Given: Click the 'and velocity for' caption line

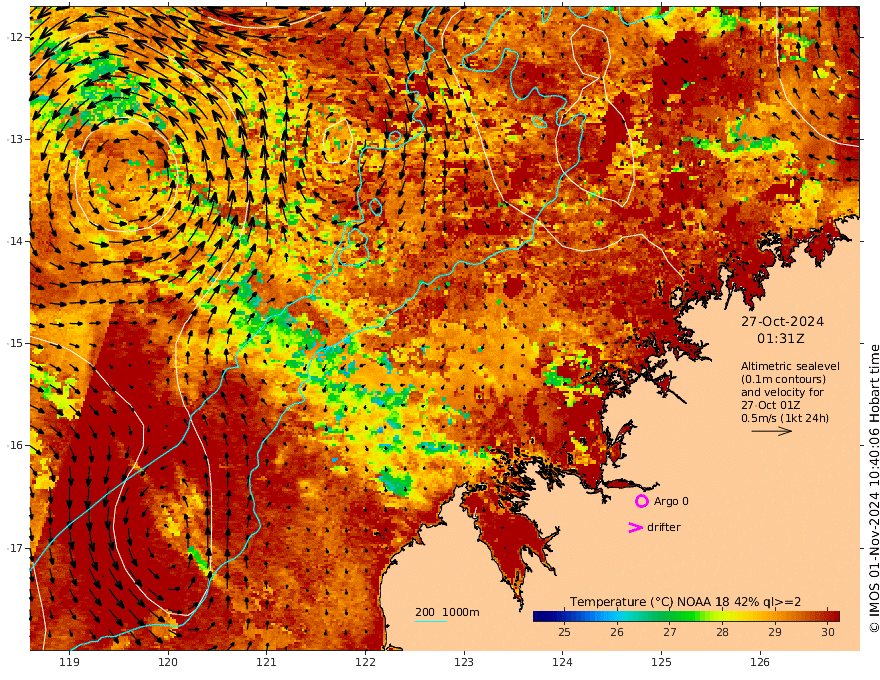Looking at the screenshot, I should pos(782,392).
